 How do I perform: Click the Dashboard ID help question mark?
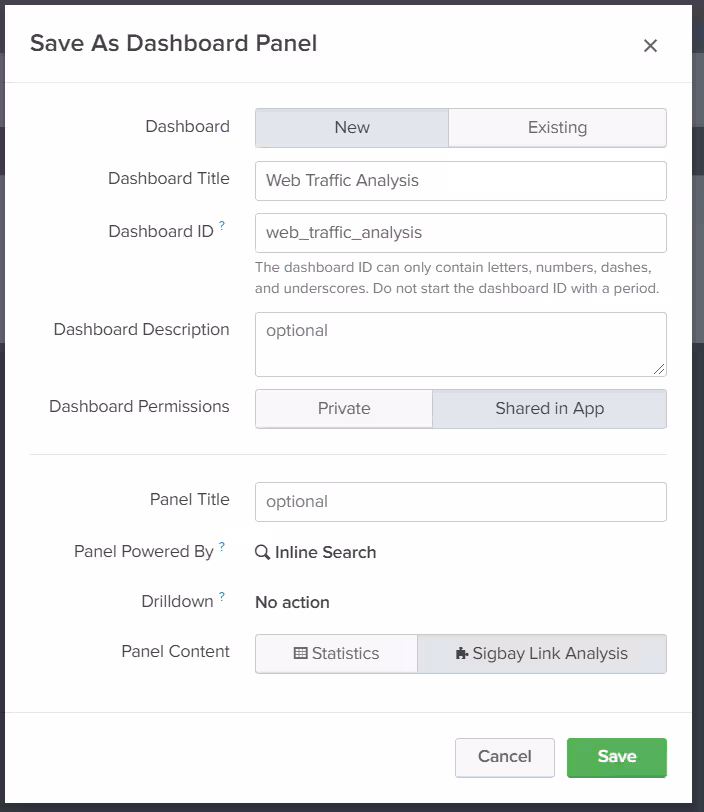tap(222, 227)
